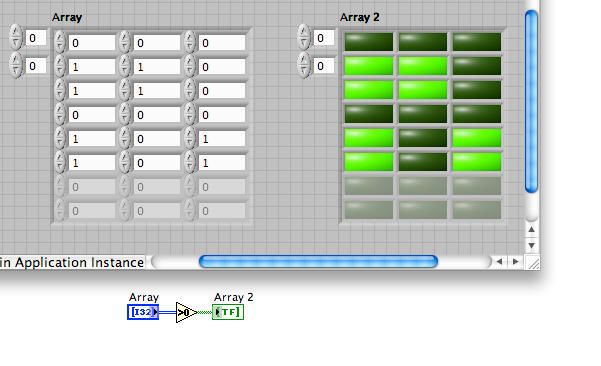Click greyed Array field at row 7, column 2

(157, 187)
